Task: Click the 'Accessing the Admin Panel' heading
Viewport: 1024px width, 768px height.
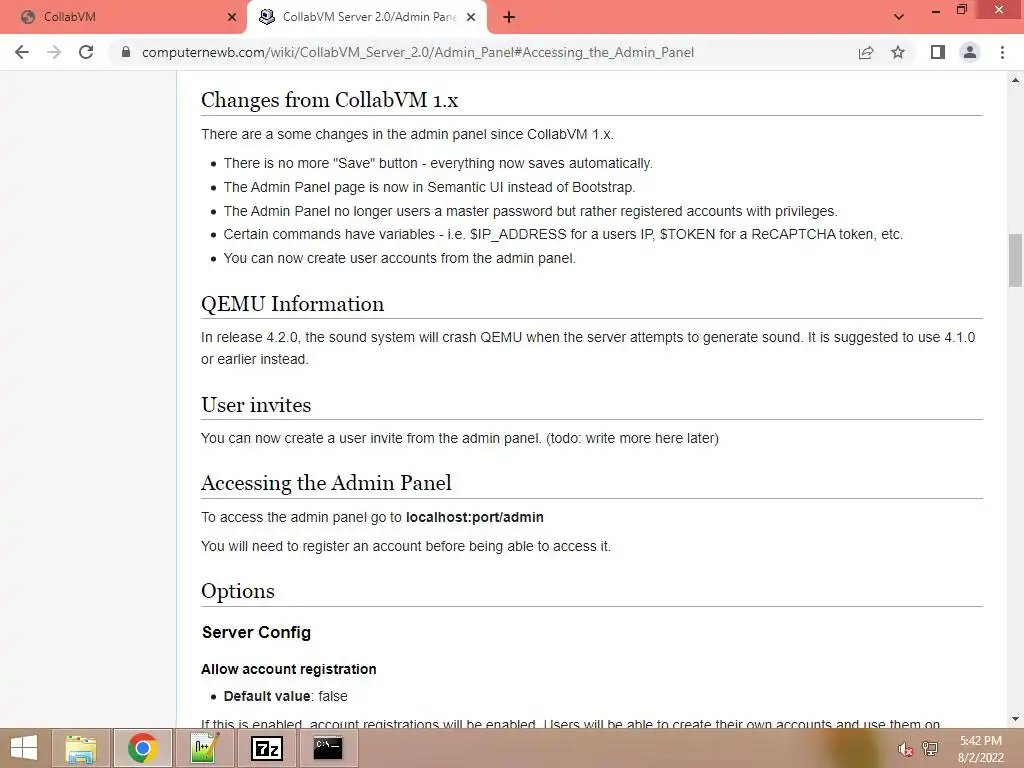Action: (x=327, y=483)
